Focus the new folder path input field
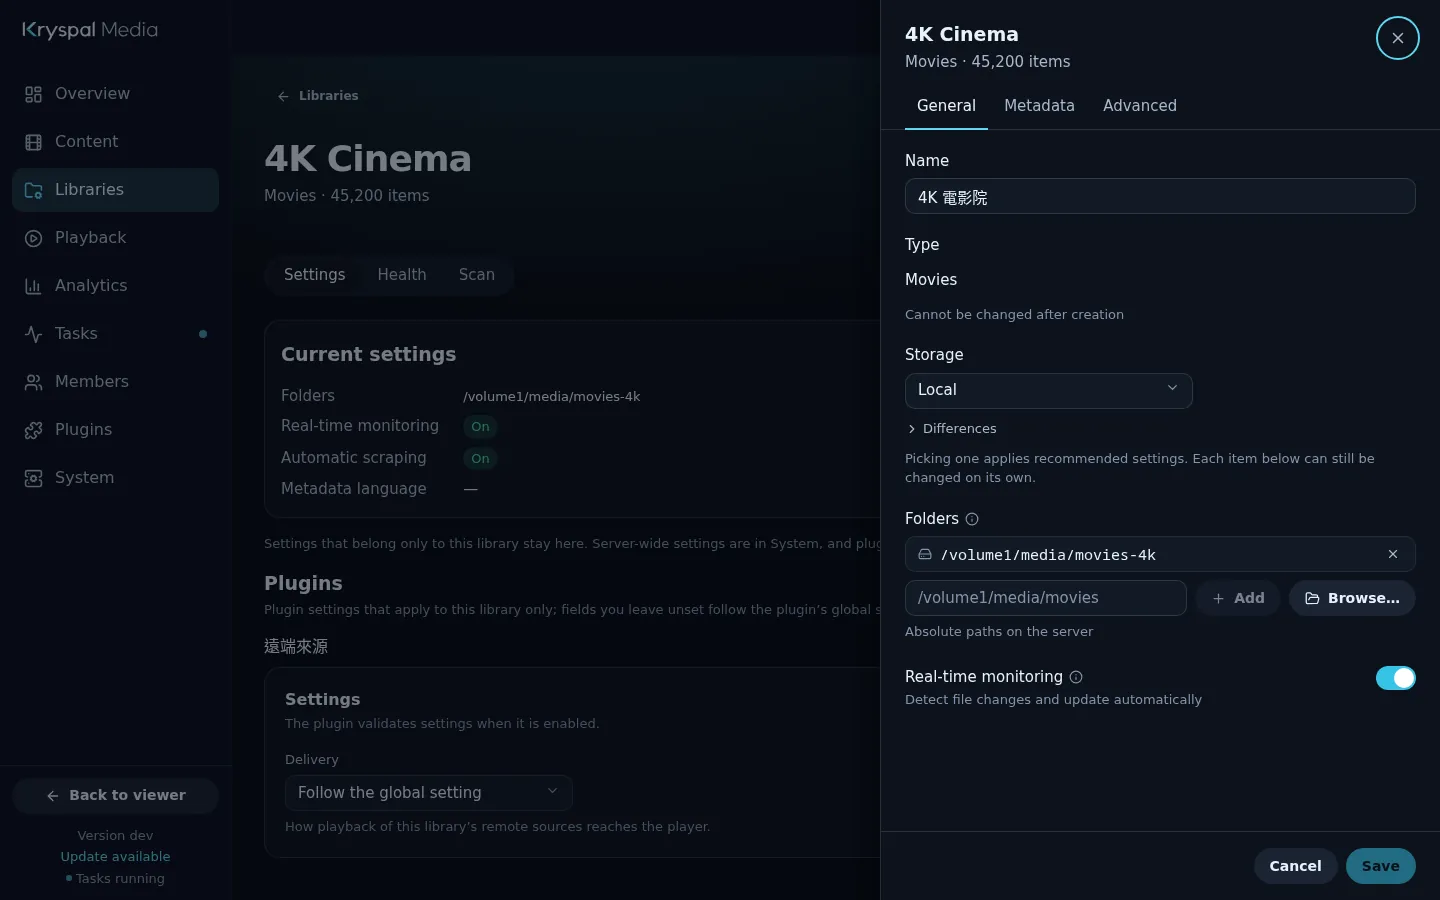Screen dimensions: 1440x900 click(x=1046, y=598)
